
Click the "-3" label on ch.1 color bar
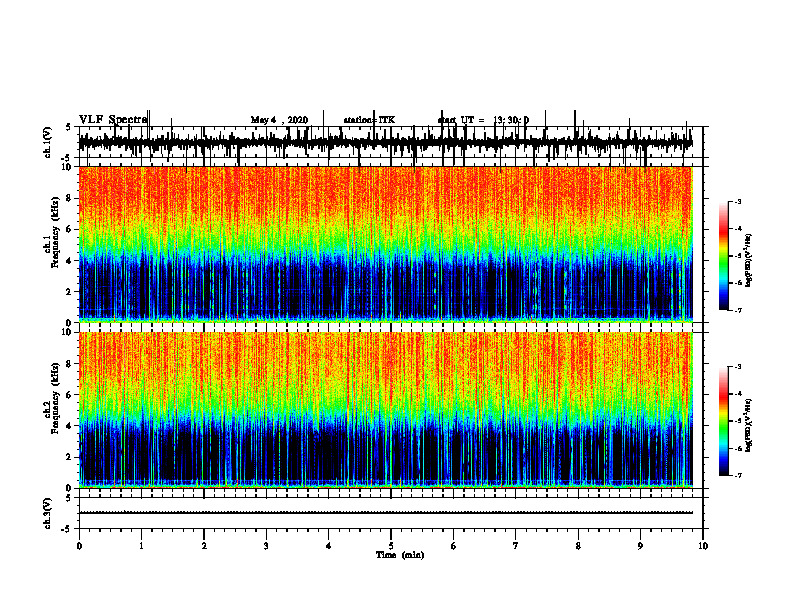tap(738, 201)
